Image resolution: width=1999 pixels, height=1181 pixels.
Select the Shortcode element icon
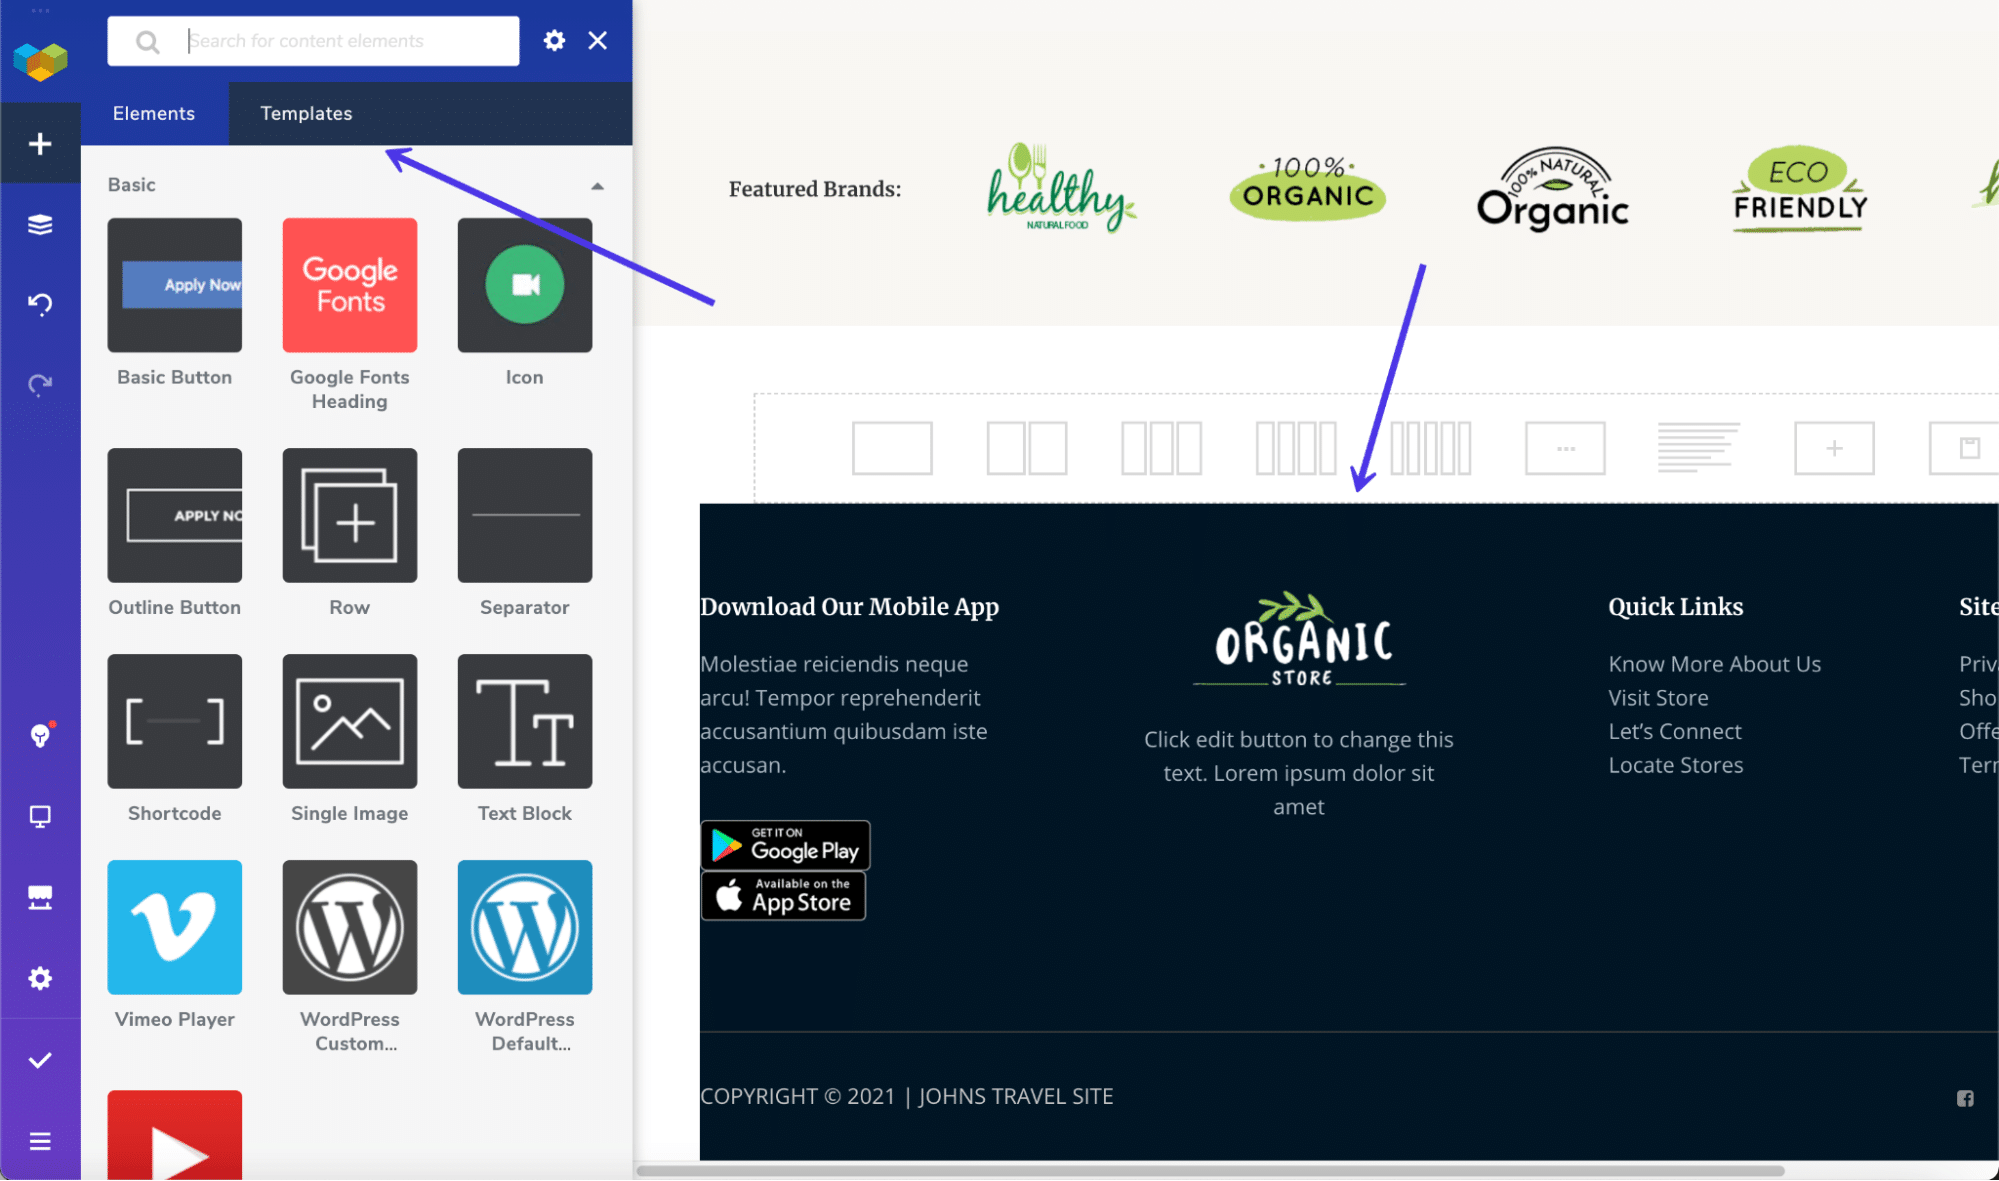(x=174, y=723)
